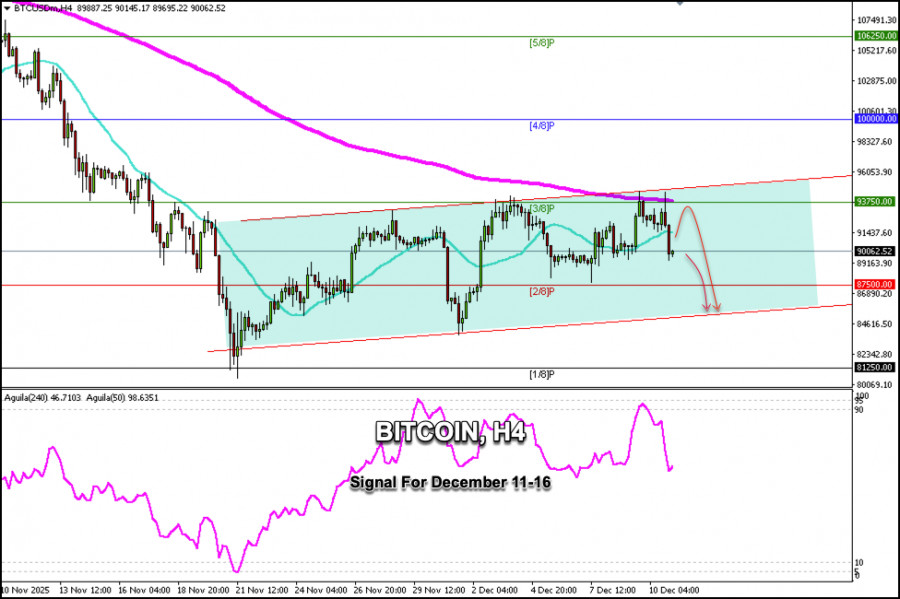Click the [4/8]P Murrey level label
Screen dimensions: 900x599
click(542, 126)
